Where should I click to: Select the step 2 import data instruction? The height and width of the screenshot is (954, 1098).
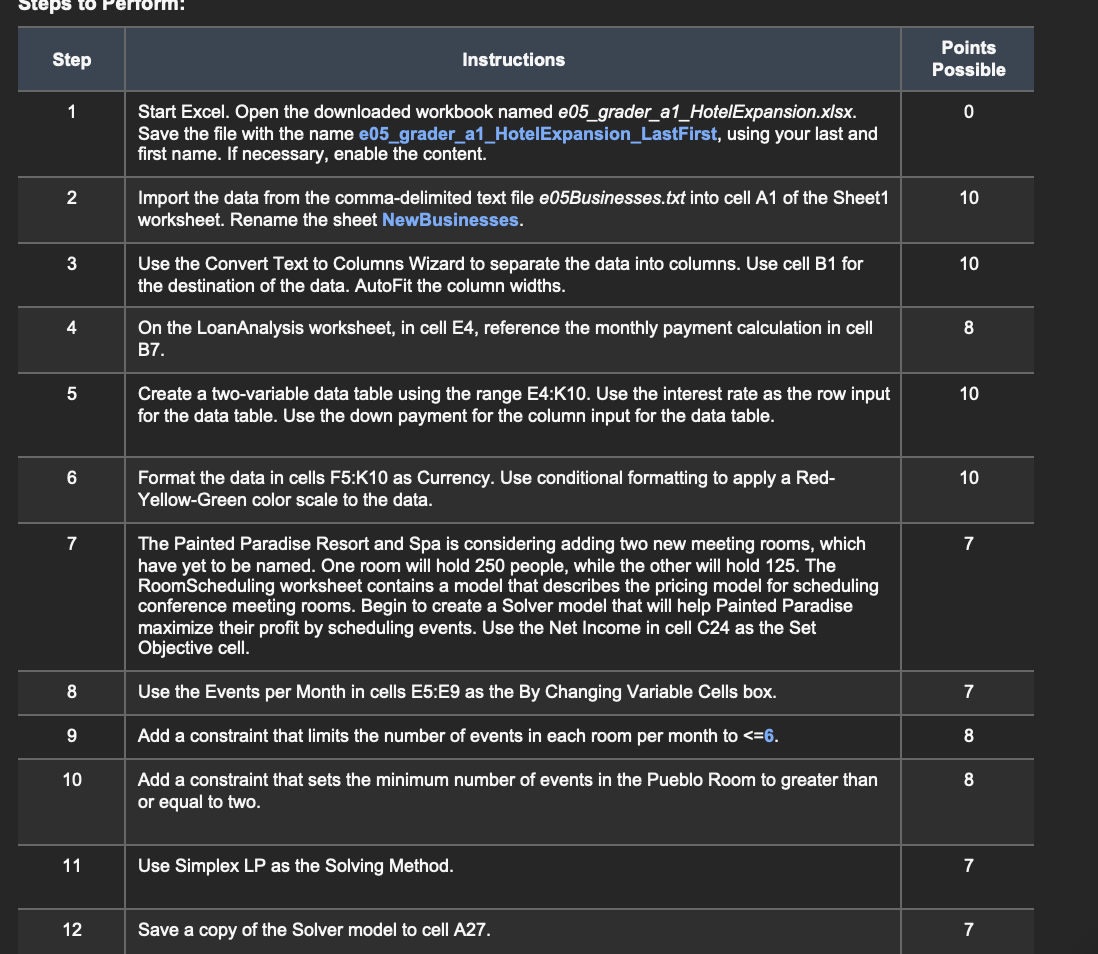512,210
